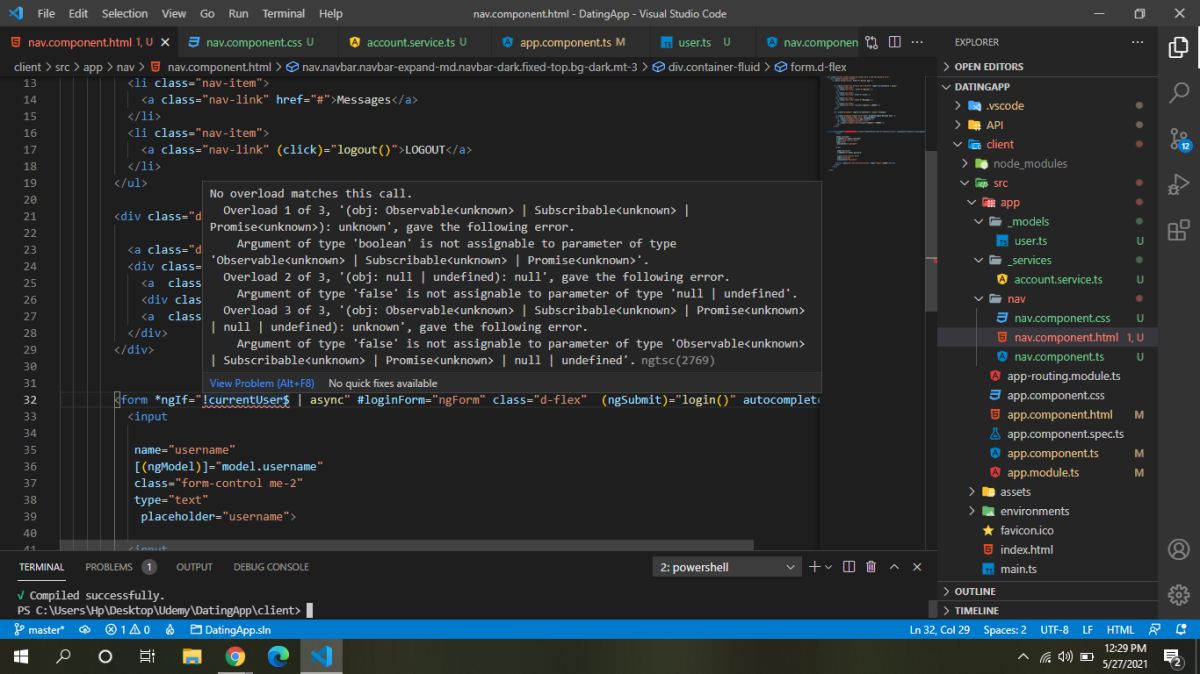
Task: Split the terminal panel
Action: click(849, 567)
